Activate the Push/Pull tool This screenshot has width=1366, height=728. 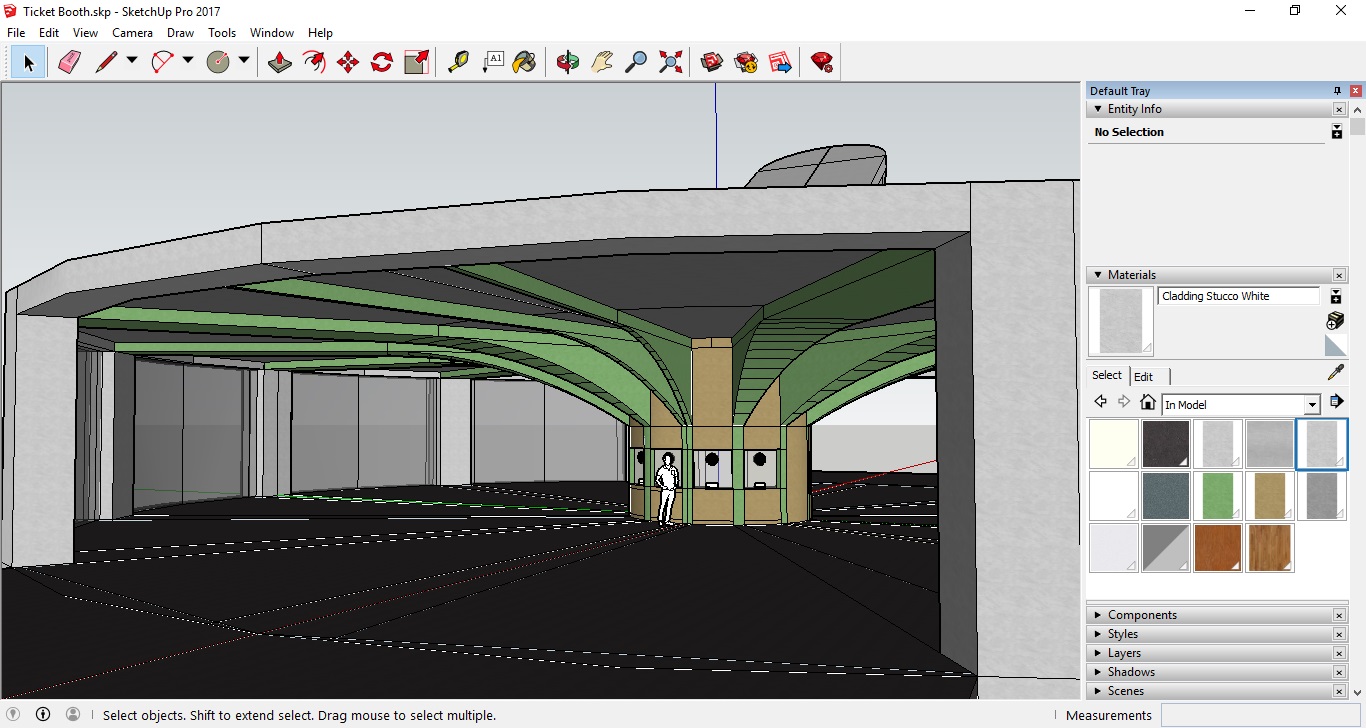(x=280, y=62)
